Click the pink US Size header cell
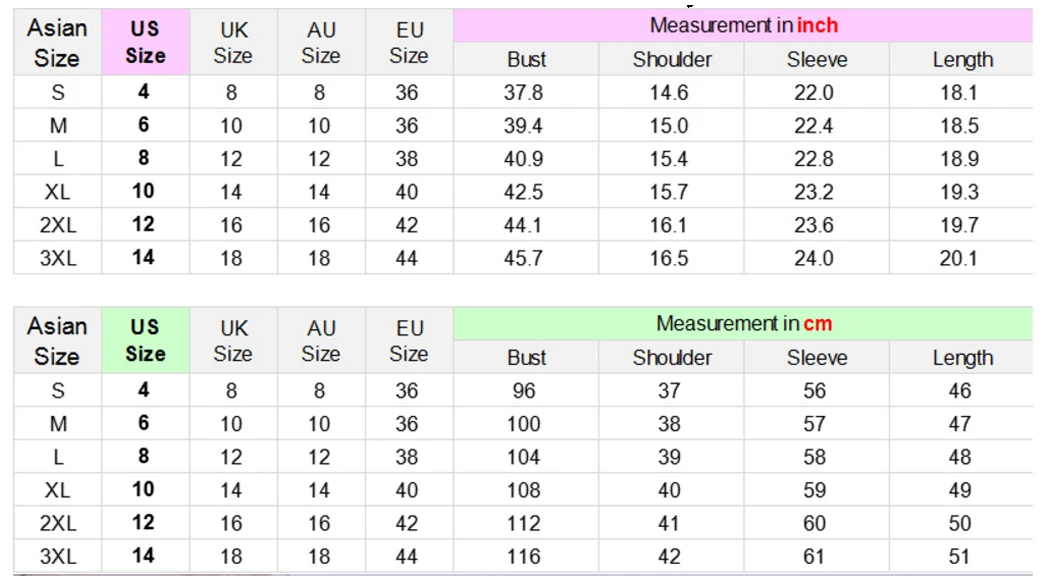 pos(145,42)
